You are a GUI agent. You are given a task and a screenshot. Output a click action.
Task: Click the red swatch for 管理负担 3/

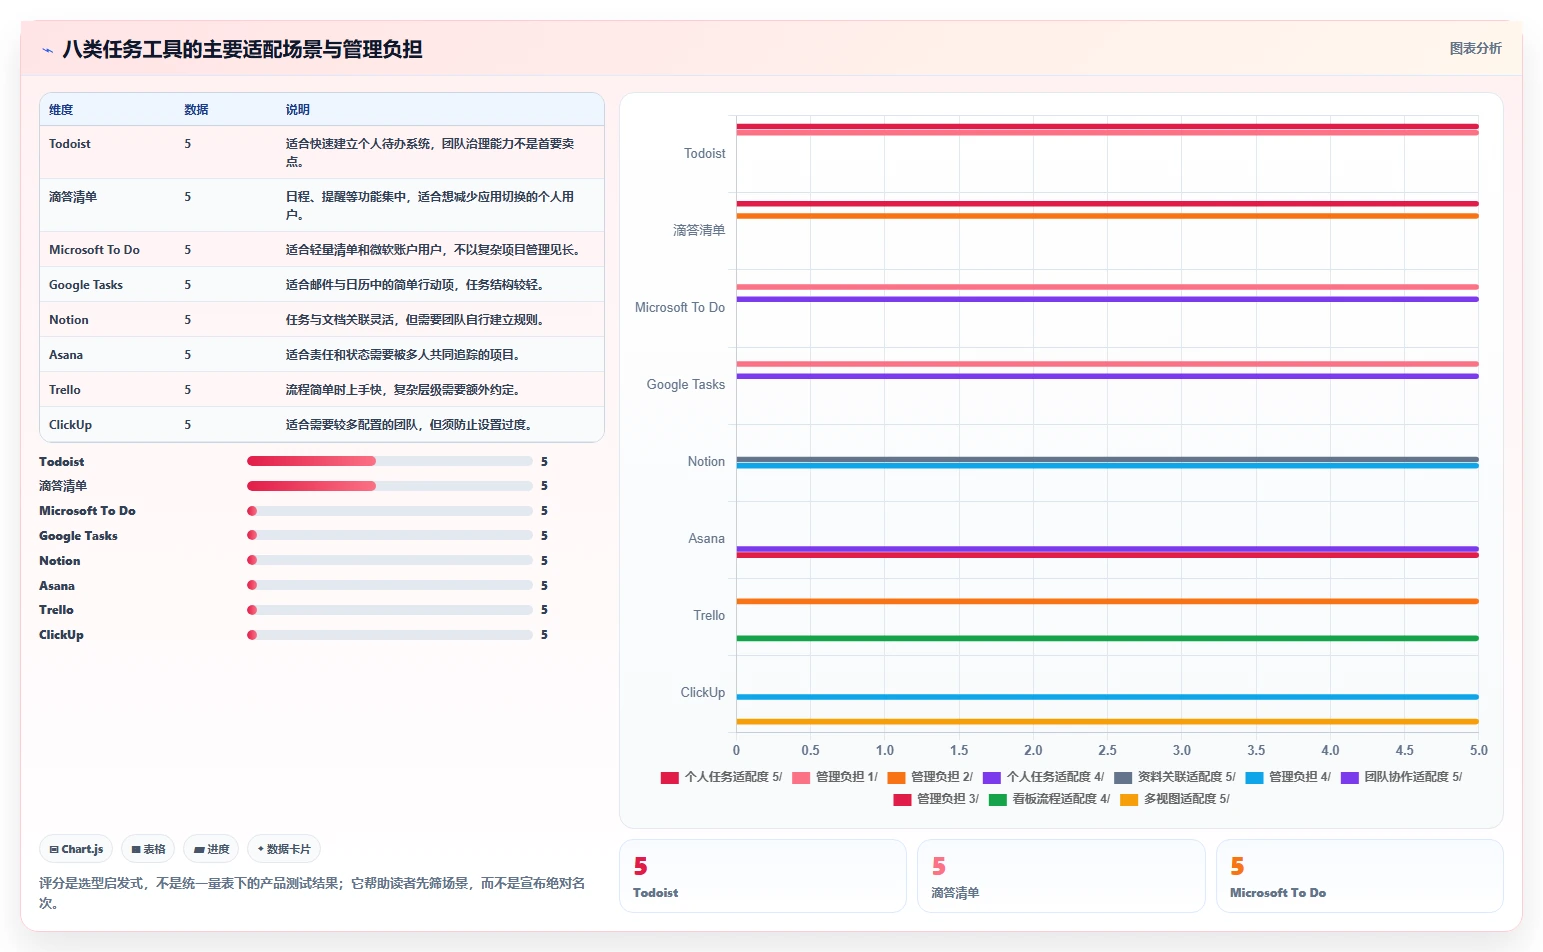tap(902, 799)
